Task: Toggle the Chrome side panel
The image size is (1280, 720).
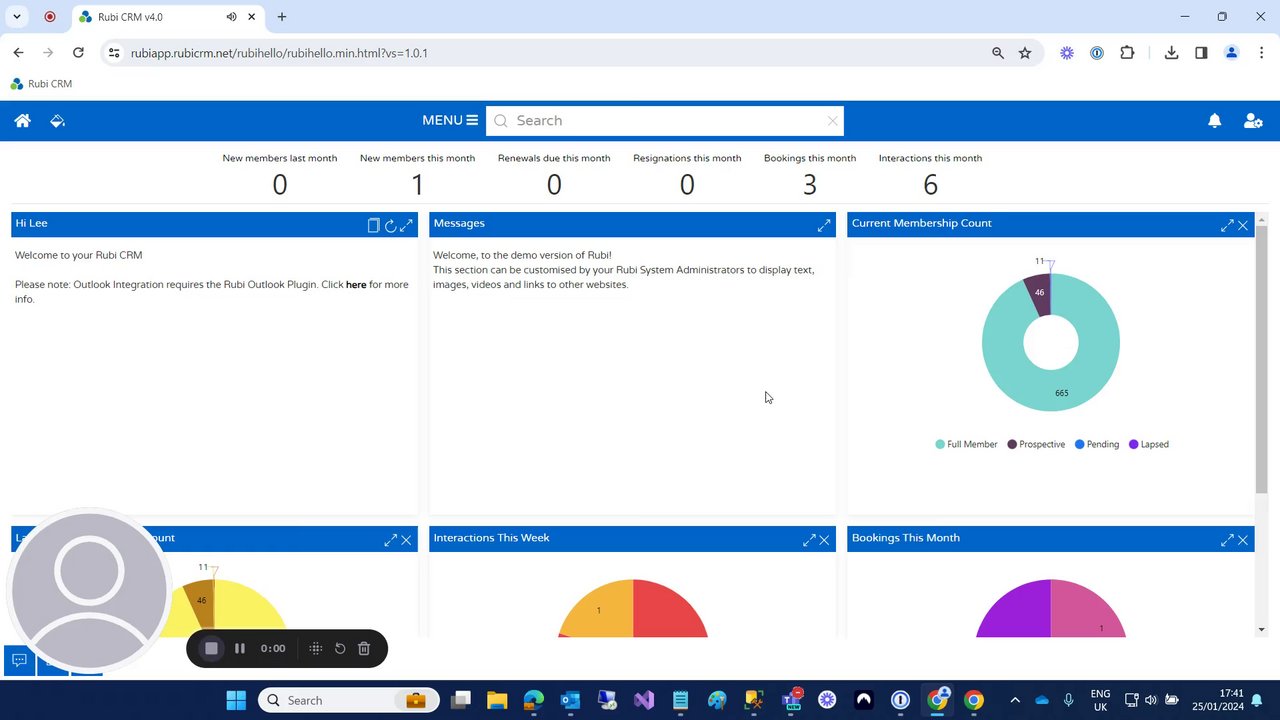Action: [x=1201, y=53]
